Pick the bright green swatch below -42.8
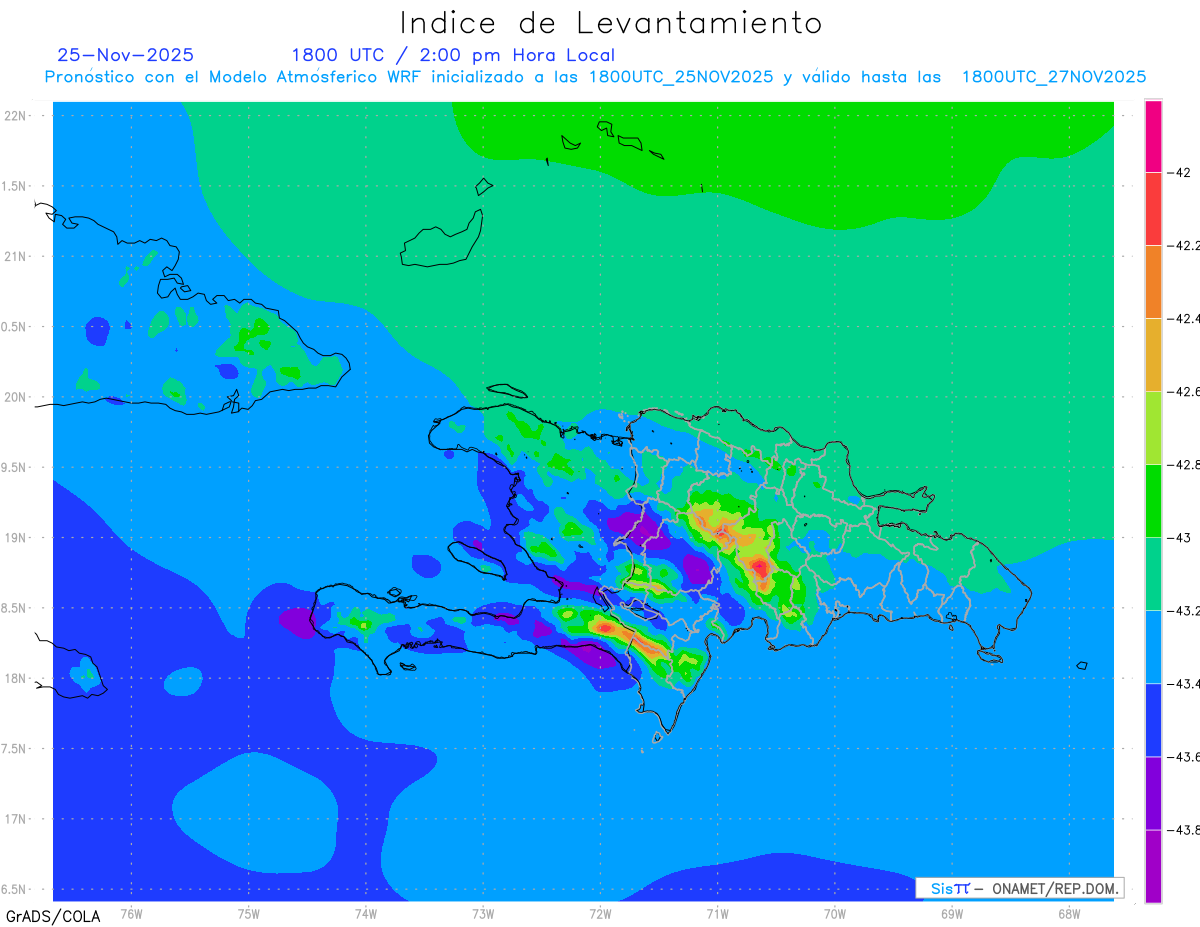The height and width of the screenshot is (927, 1200). pos(1153,500)
